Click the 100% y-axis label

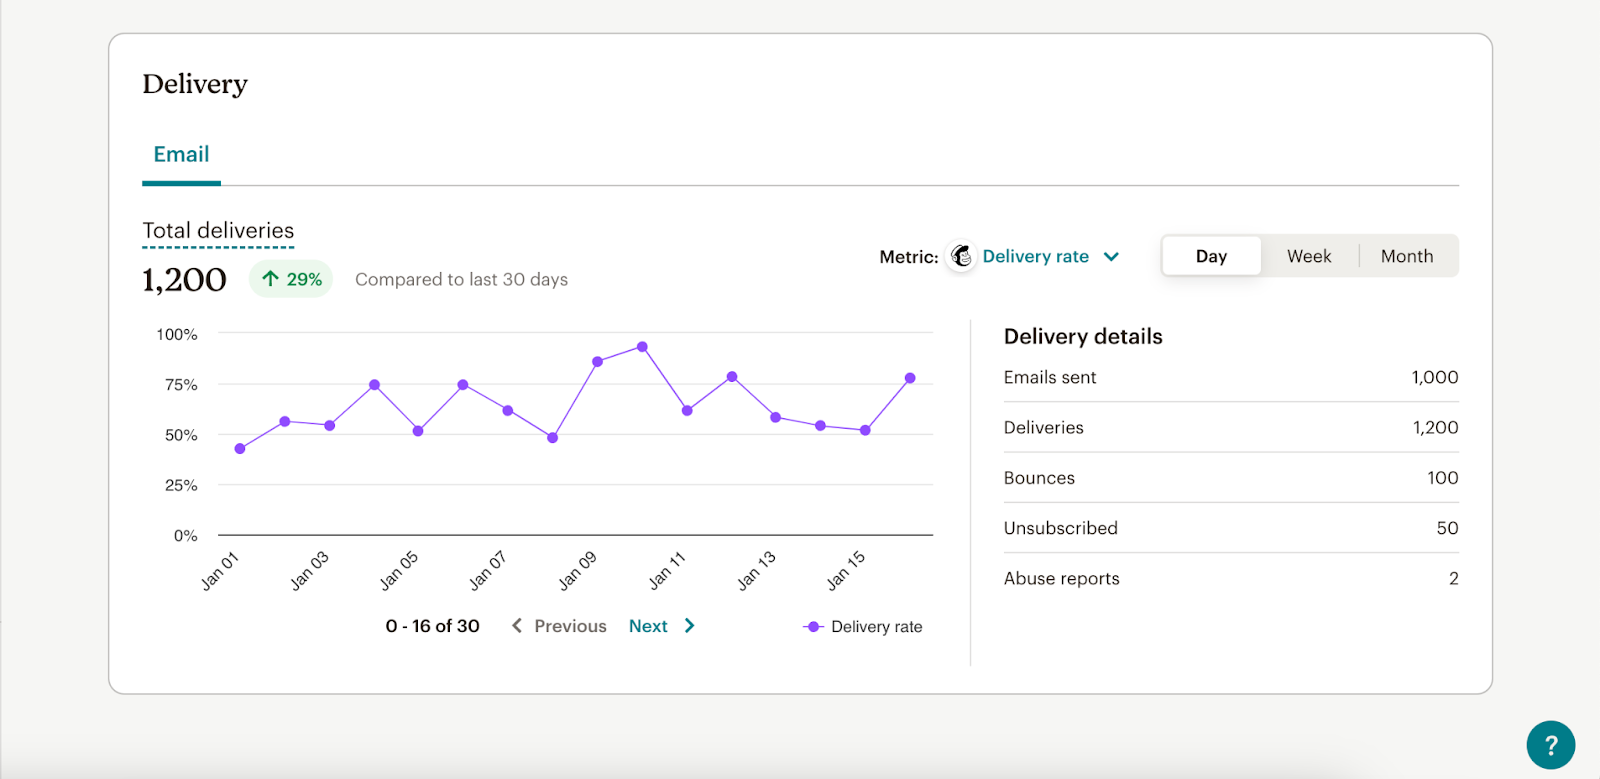[x=177, y=334]
